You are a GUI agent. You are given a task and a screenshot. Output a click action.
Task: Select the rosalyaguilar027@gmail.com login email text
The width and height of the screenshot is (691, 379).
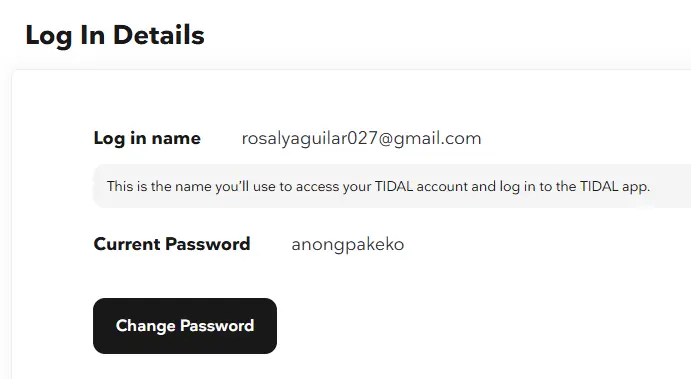coord(361,138)
